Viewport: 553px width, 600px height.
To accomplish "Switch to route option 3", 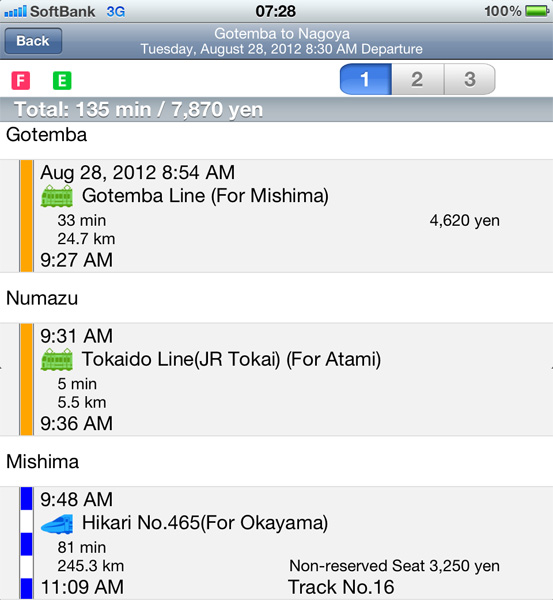I will [470, 79].
